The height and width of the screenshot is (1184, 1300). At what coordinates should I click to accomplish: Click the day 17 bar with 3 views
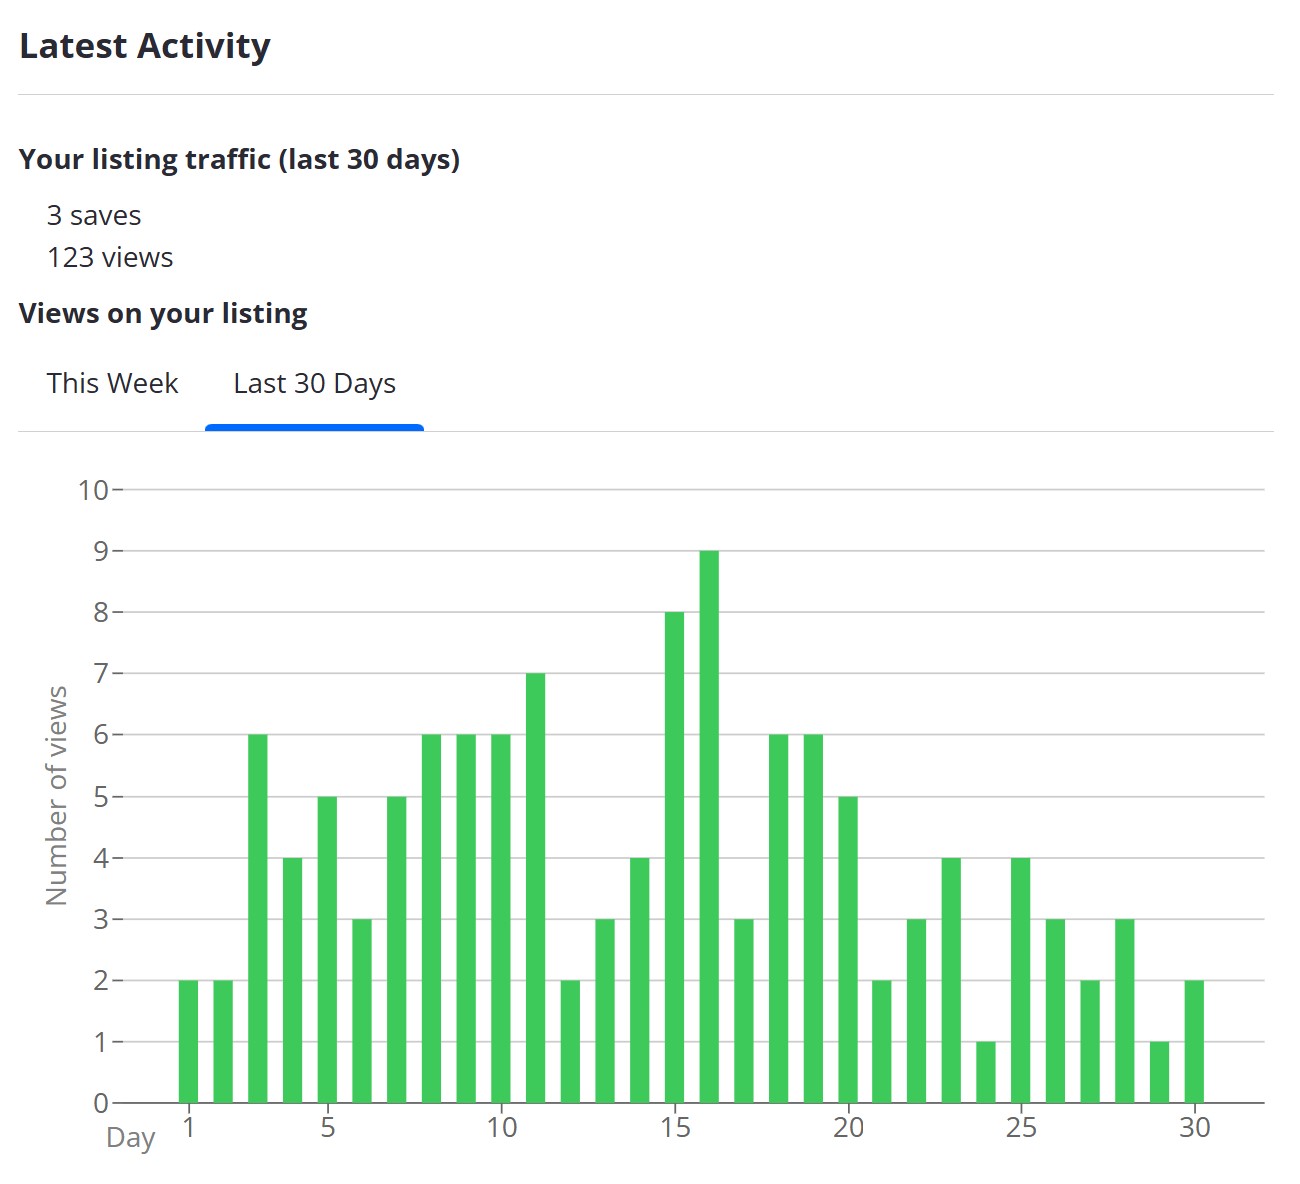pyautogui.click(x=744, y=1010)
